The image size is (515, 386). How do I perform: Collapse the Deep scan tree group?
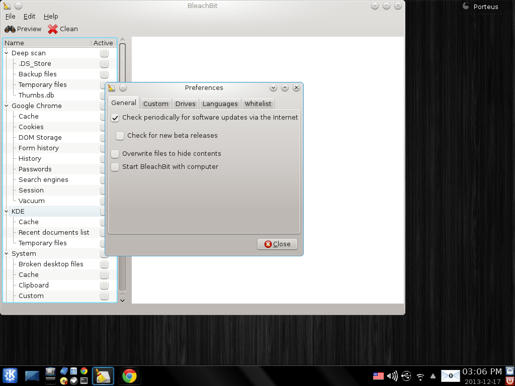tap(6, 53)
